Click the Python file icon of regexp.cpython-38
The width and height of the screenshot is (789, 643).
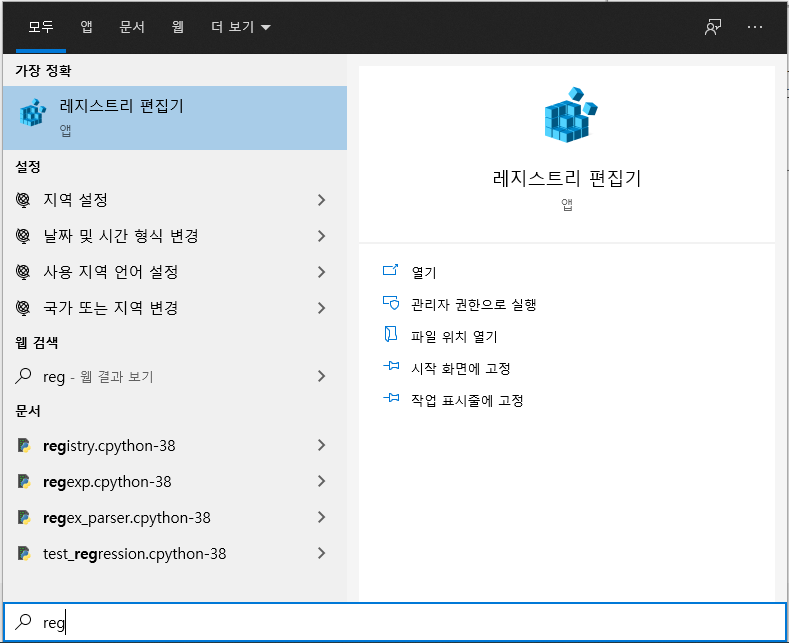pyautogui.click(x=24, y=481)
